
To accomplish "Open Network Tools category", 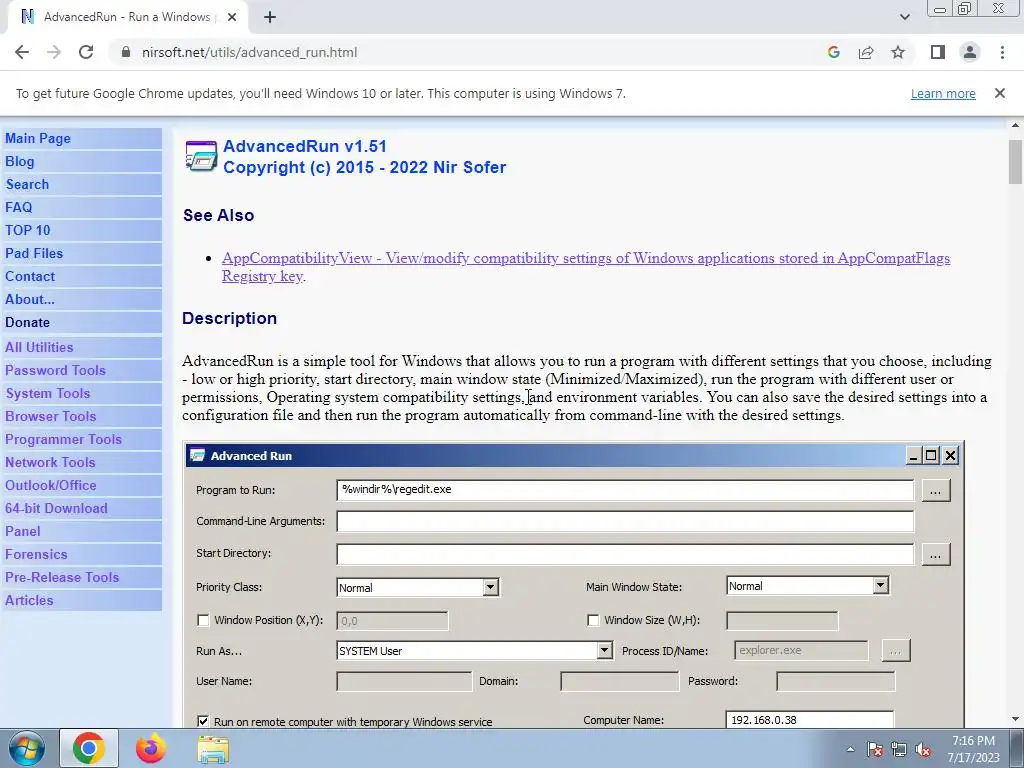I will (x=50, y=462).
